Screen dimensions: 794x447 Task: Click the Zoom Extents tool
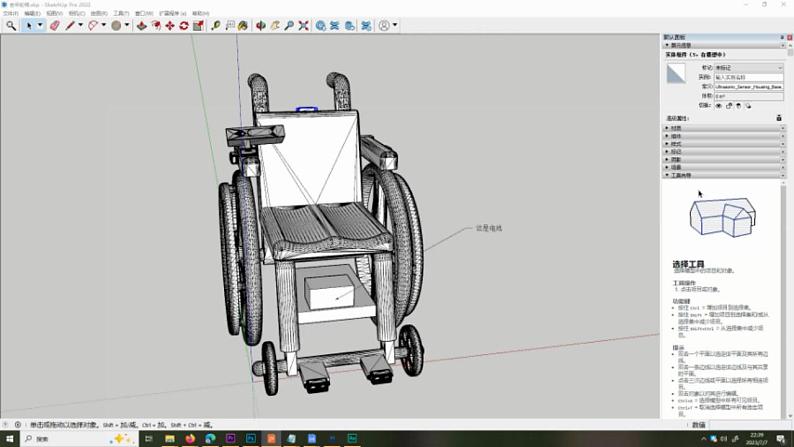point(303,25)
